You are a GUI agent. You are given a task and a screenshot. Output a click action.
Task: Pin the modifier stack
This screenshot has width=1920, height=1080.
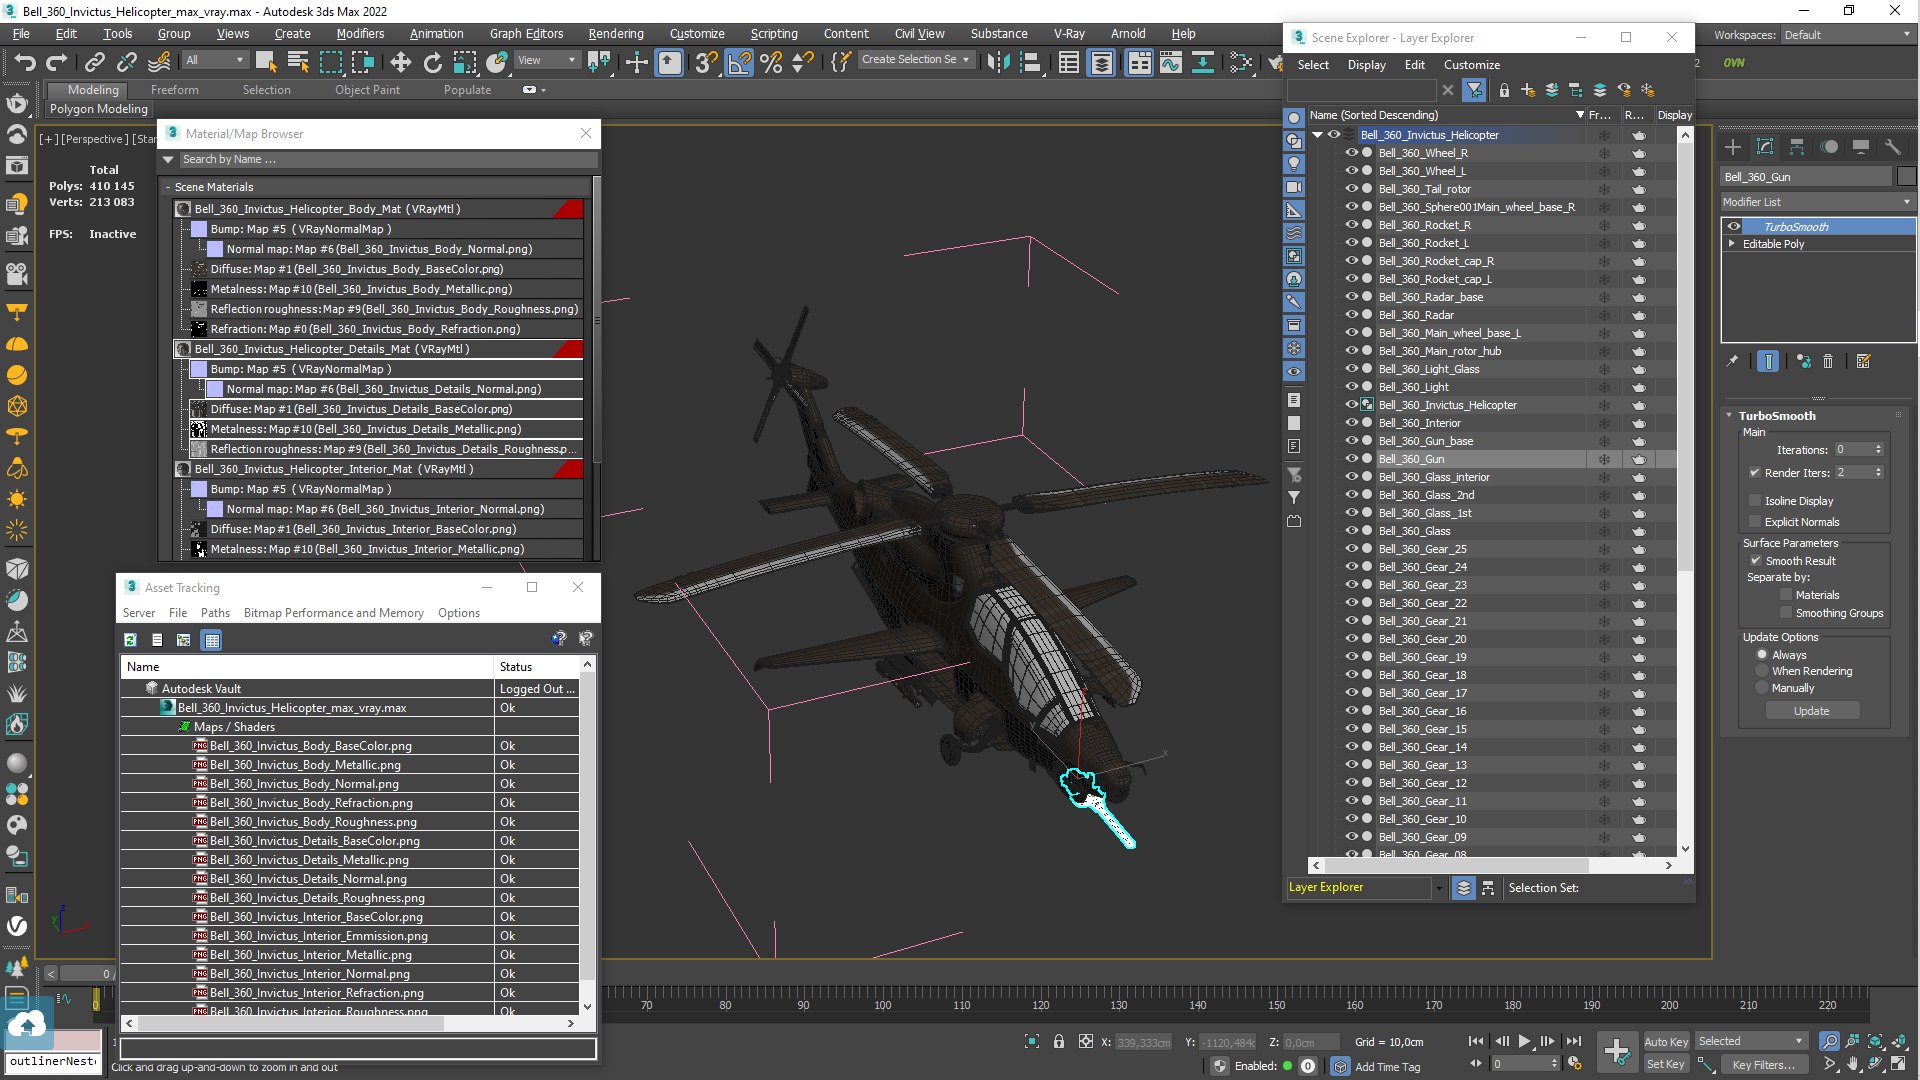point(1732,362)
